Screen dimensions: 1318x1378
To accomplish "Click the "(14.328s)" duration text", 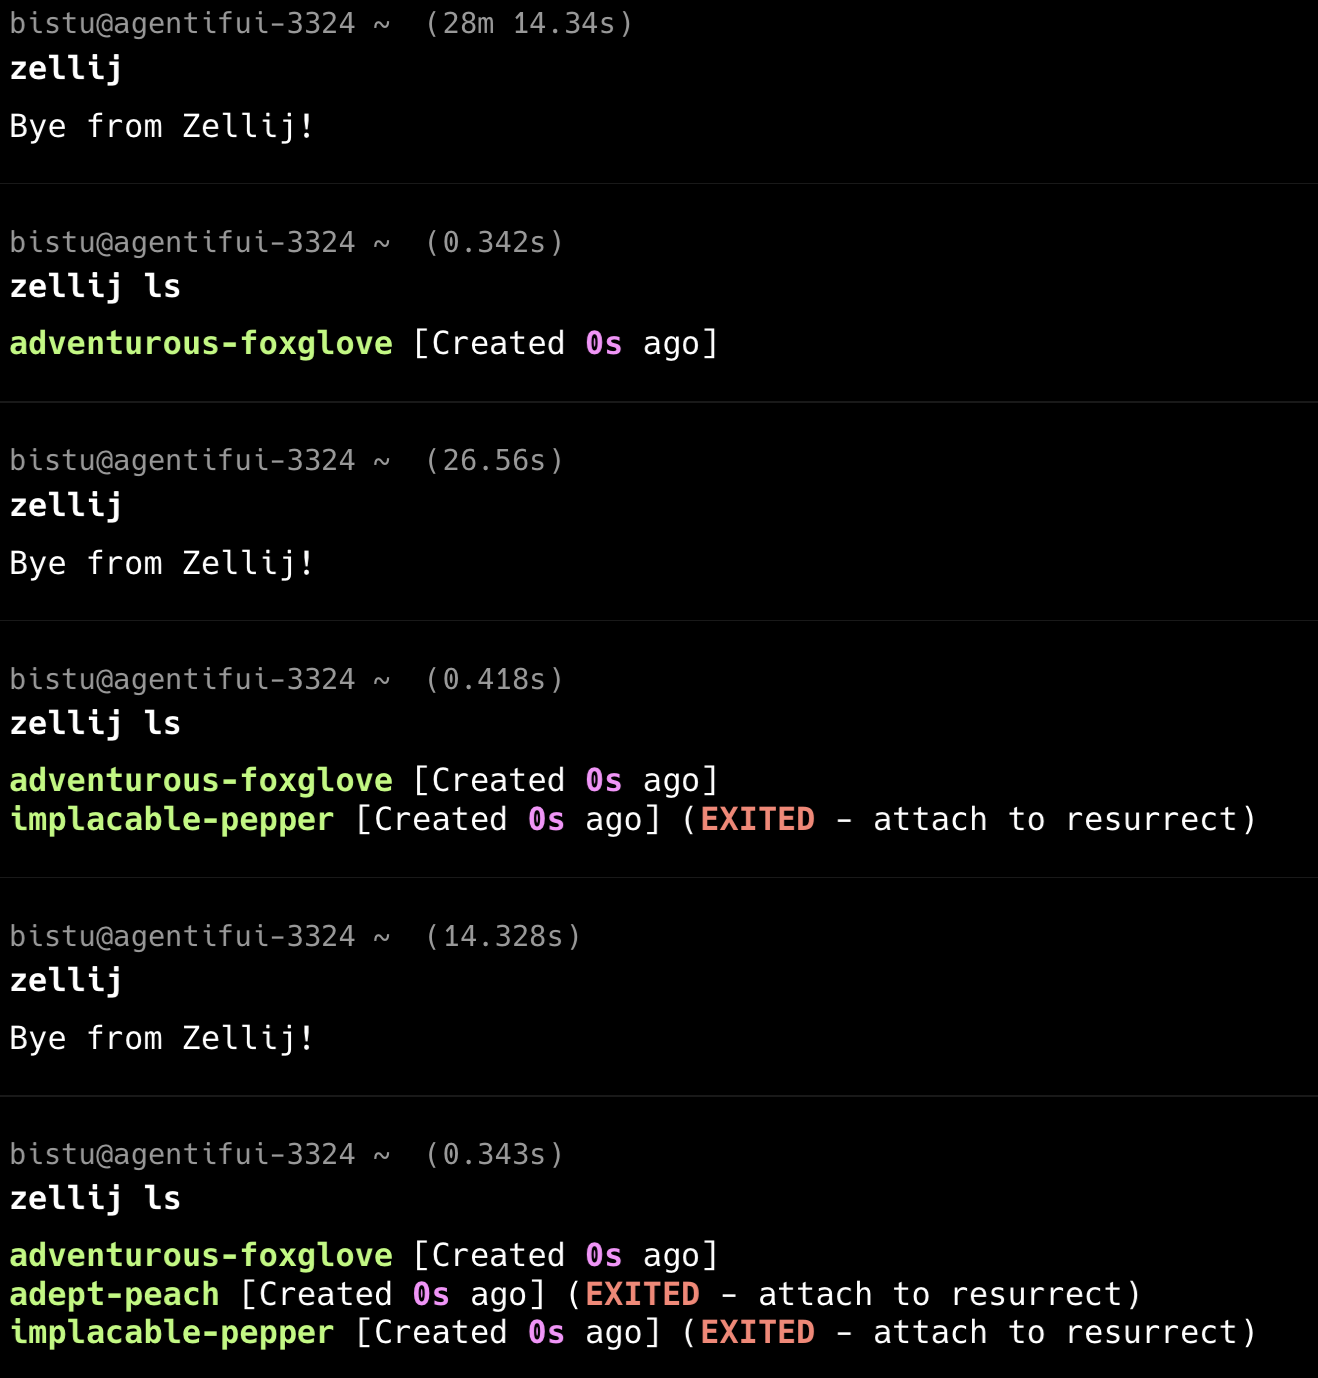I will click(x=503, y=936).
